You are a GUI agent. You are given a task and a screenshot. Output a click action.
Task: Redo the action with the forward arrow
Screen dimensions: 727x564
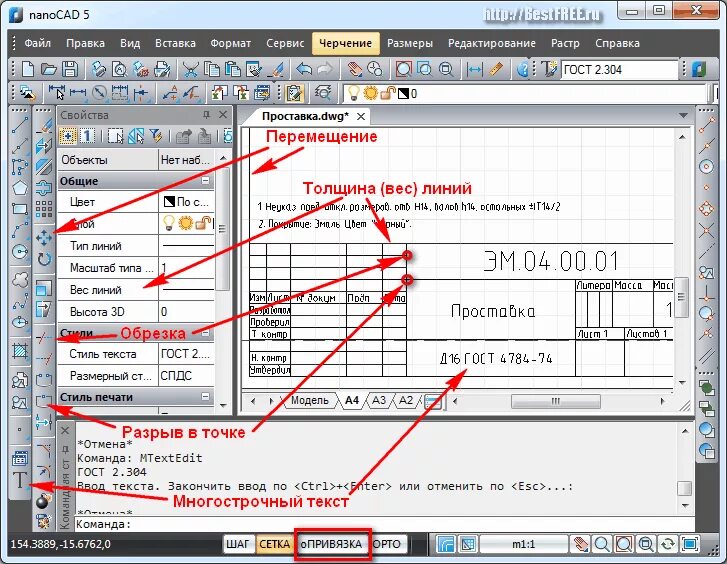tap(325, 70)
